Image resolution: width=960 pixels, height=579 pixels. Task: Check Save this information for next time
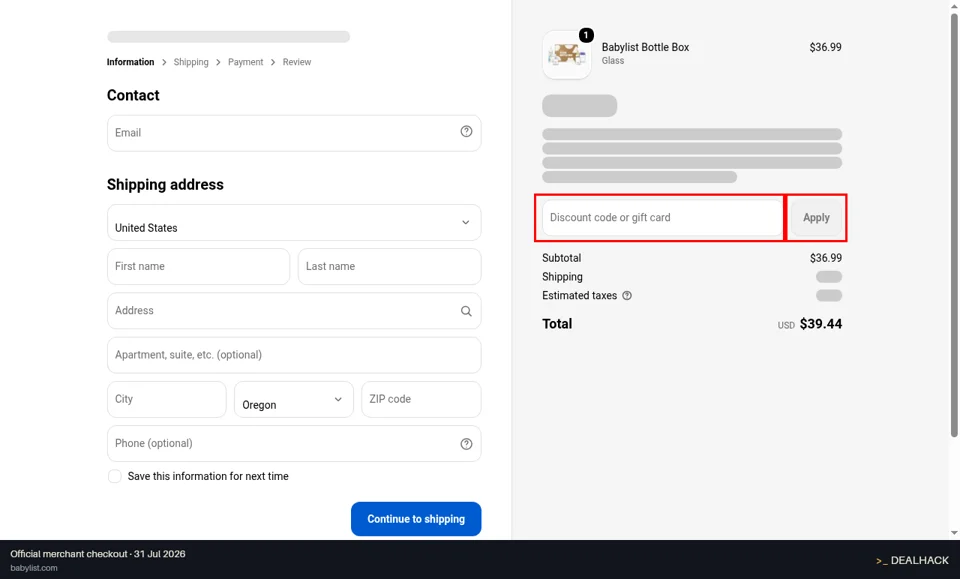coord(114,476)
